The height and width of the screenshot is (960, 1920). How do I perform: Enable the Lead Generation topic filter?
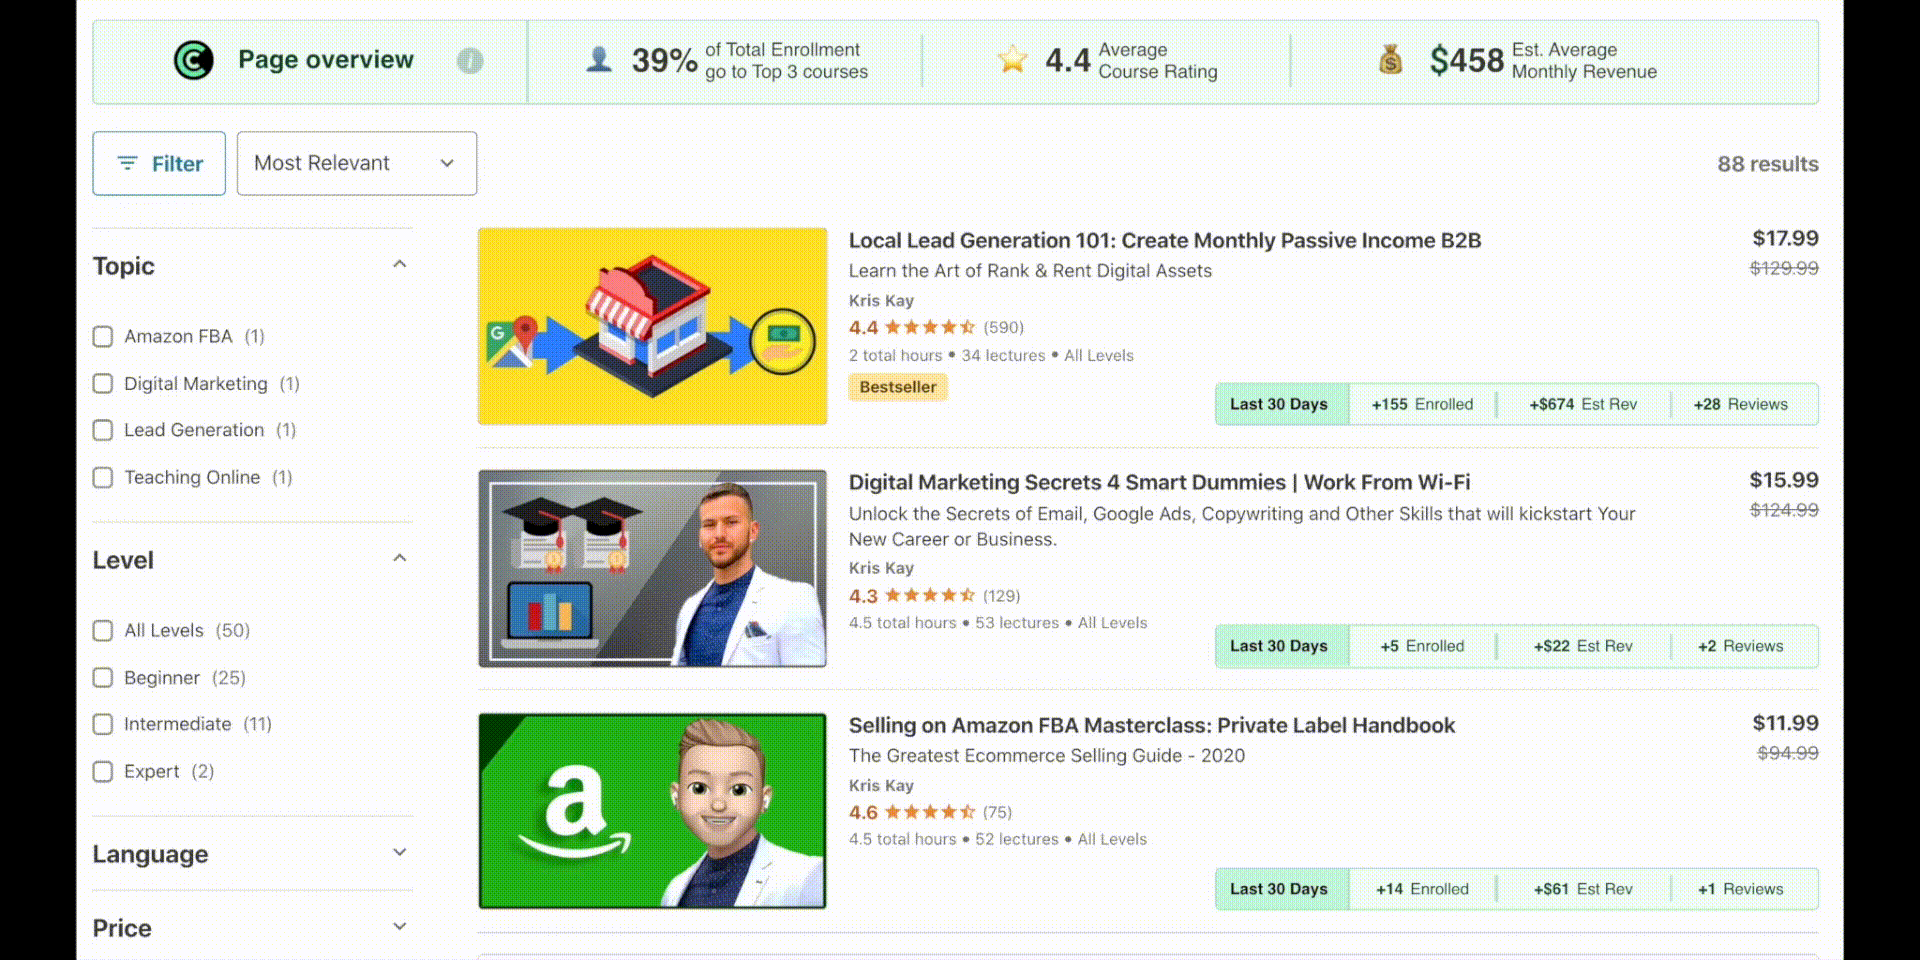[x=103, y=430]
